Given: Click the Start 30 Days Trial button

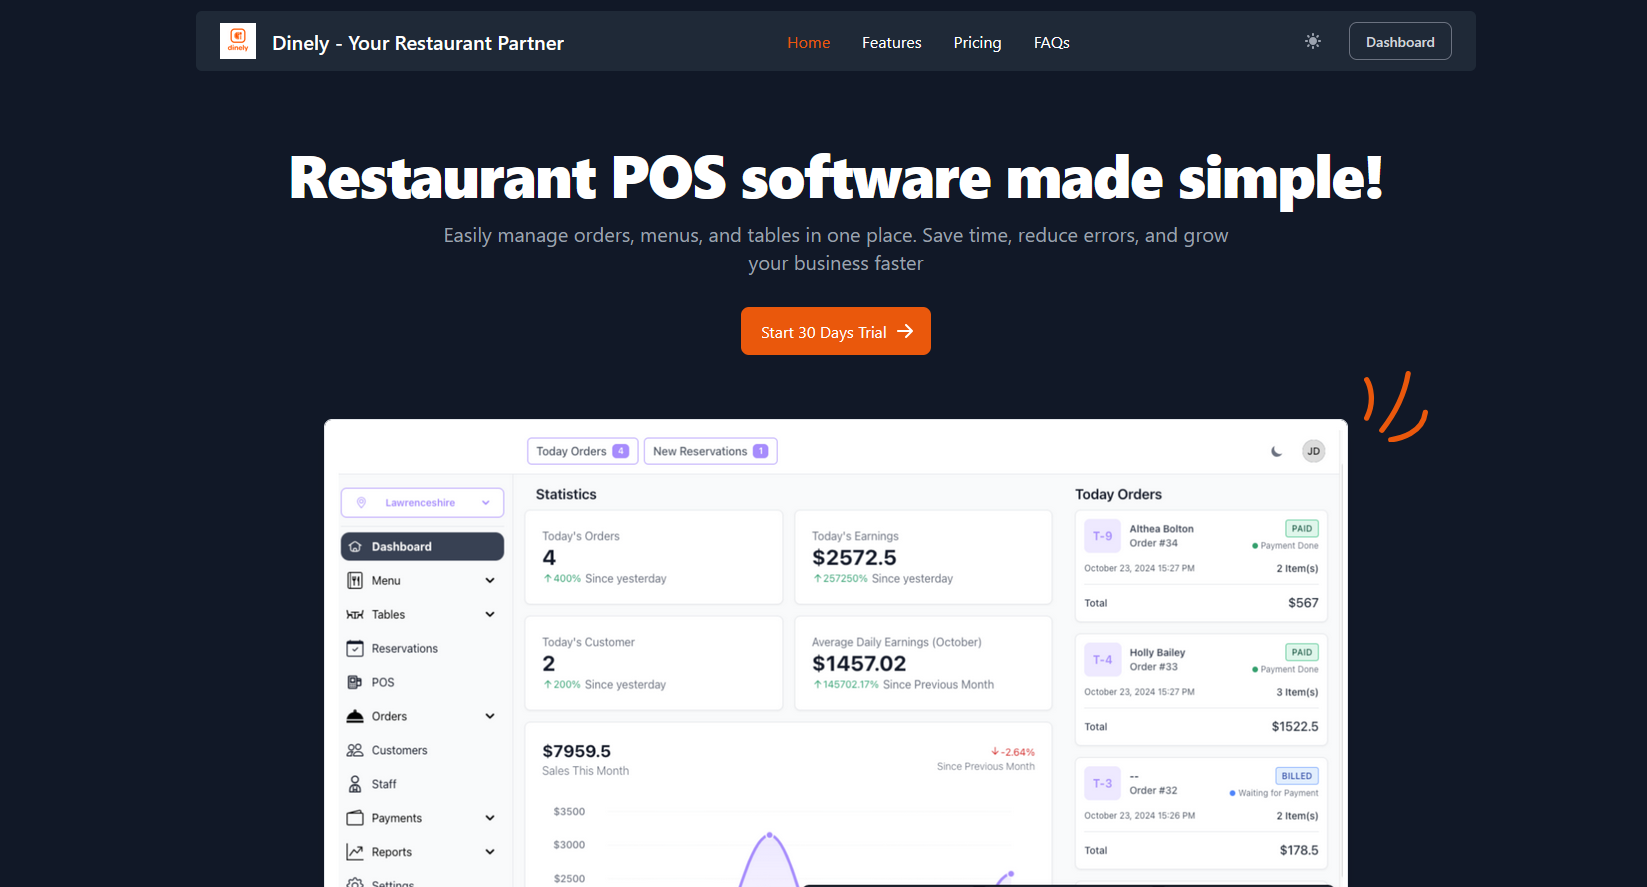Looking at the screenshot, I should (x=835, y=332).
